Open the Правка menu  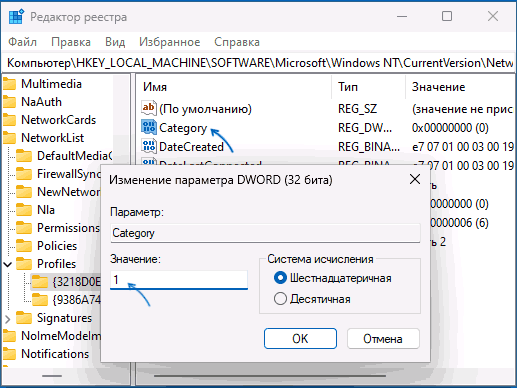71,42
